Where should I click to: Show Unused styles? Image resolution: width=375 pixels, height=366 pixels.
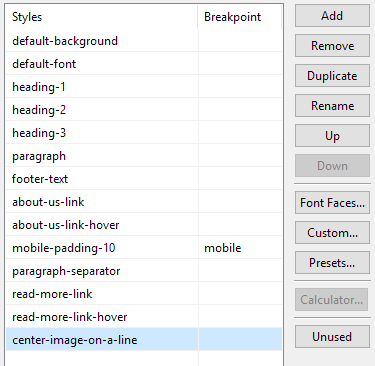pyautogui.click(x=332, y=337)
